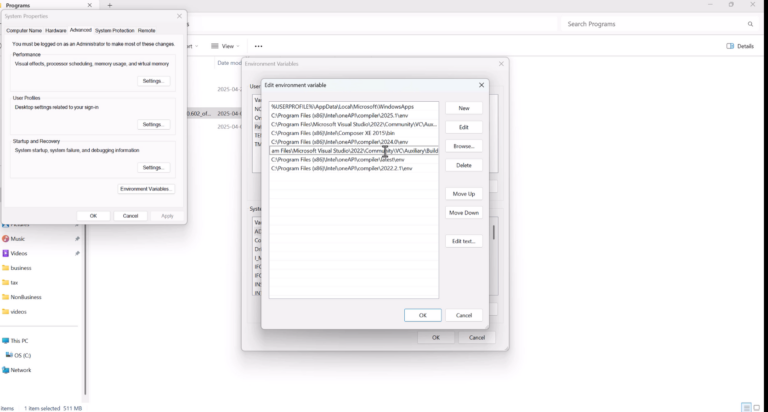Open Environment Variables... from System Properties
768x412 pixels.
click(x=147, y=188)
